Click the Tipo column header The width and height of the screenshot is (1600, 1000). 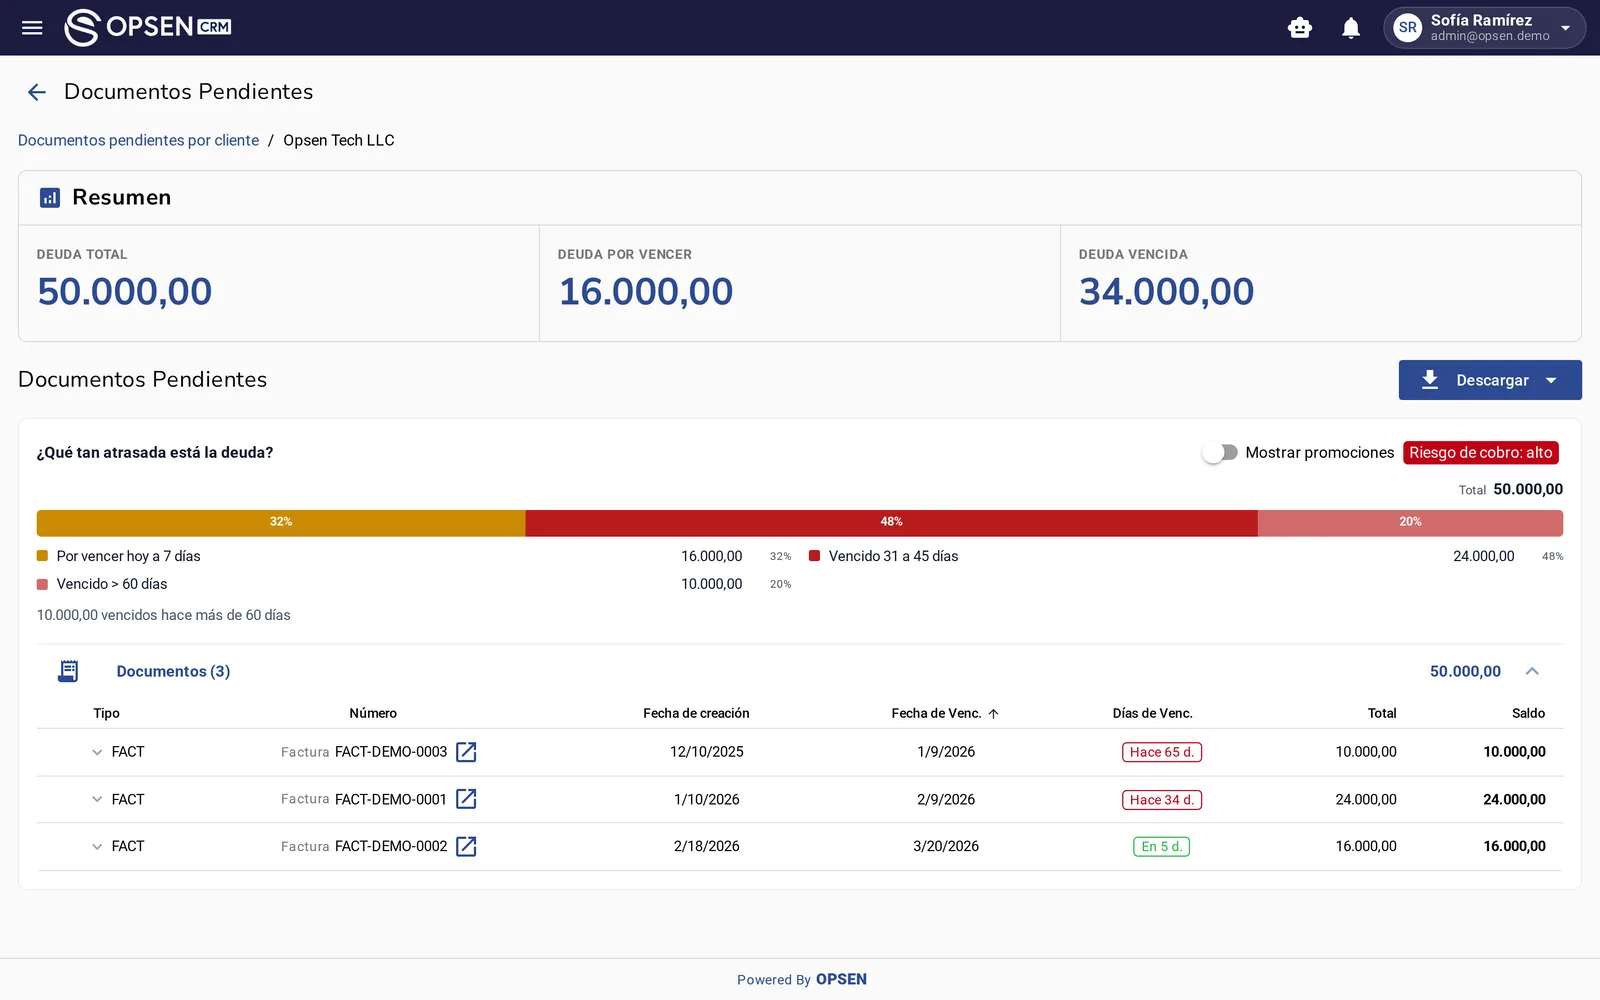click(x=106, y=714)
